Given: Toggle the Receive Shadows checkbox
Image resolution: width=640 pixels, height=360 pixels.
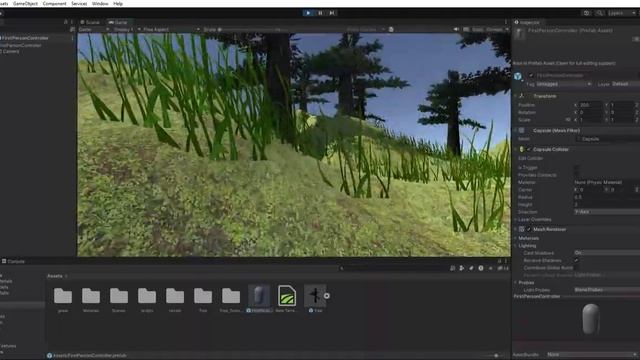Looking at the screenshot, I should 577,260.
